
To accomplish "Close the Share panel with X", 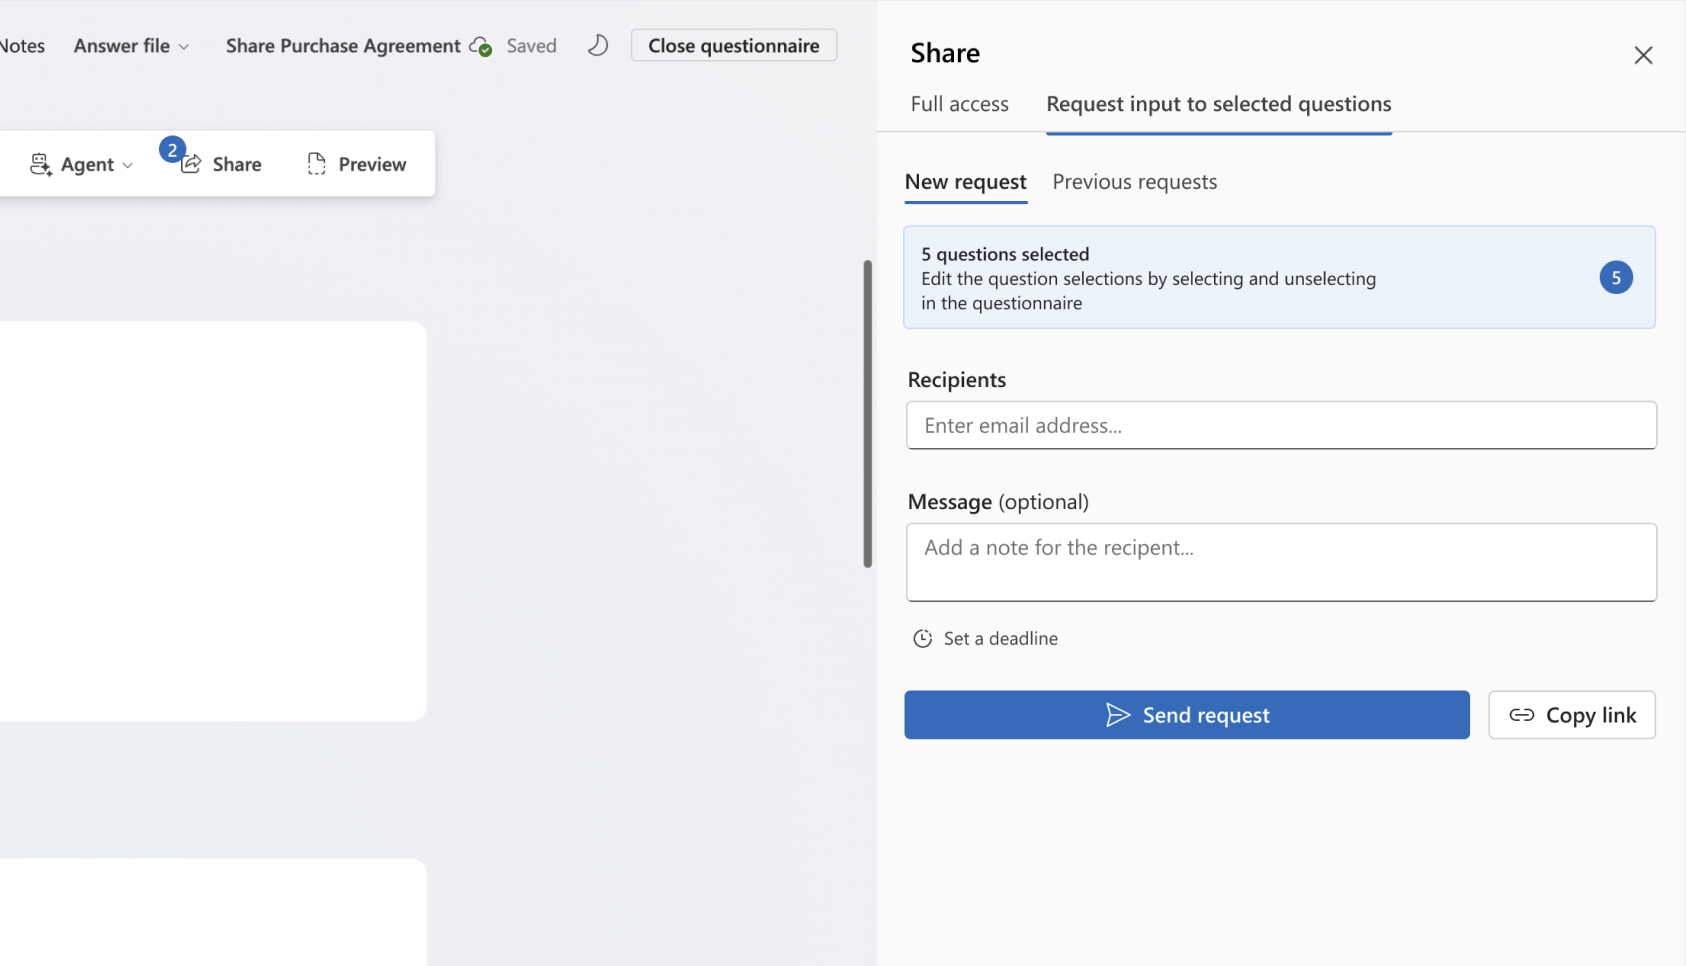I will (1643, 55).
